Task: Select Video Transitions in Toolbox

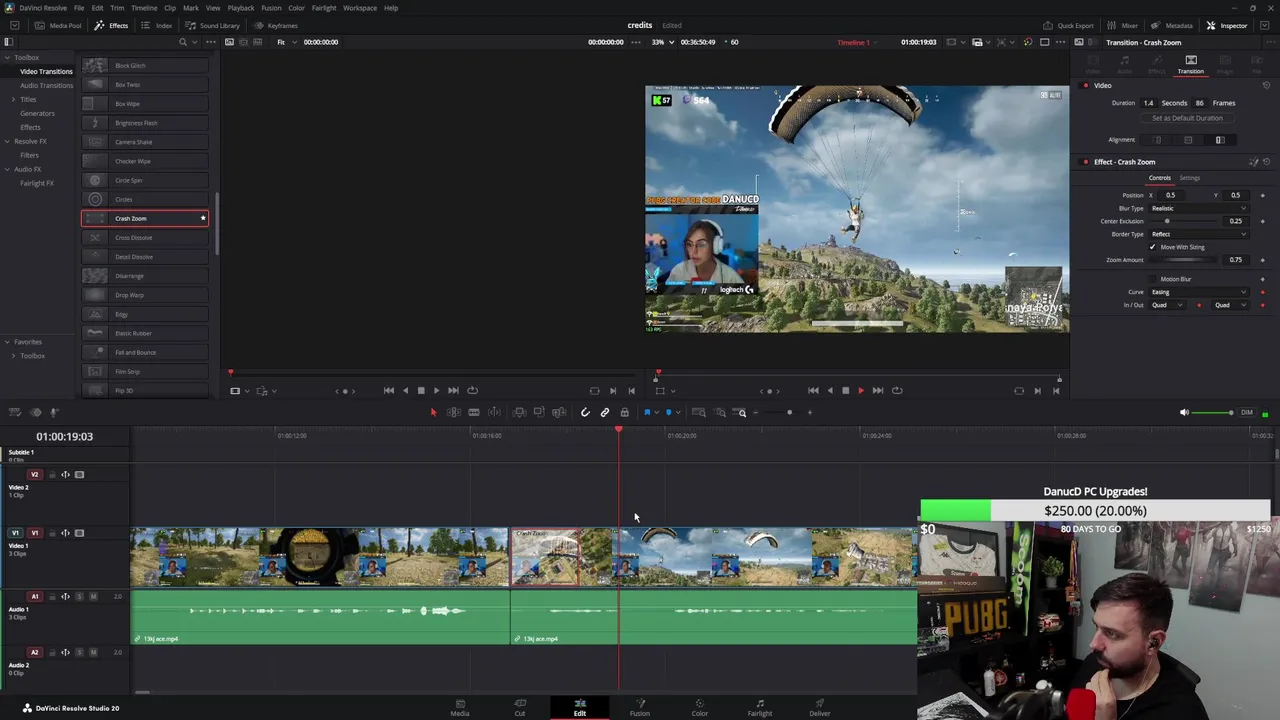Action: 46,71
